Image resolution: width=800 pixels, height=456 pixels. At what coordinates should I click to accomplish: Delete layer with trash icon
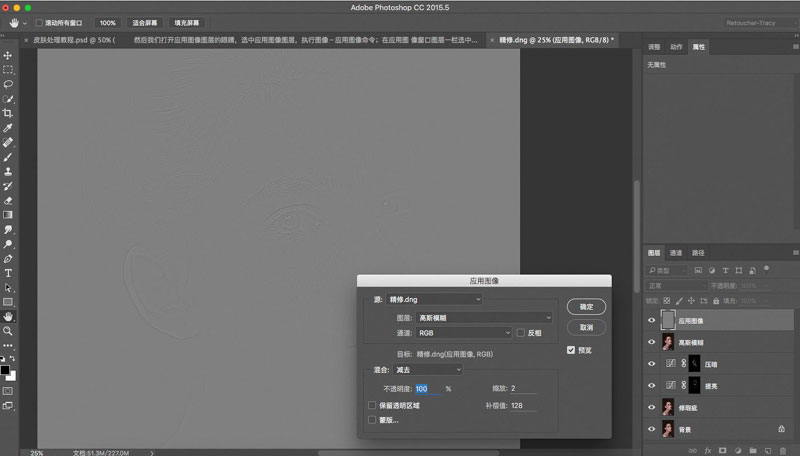pos(783,450)
